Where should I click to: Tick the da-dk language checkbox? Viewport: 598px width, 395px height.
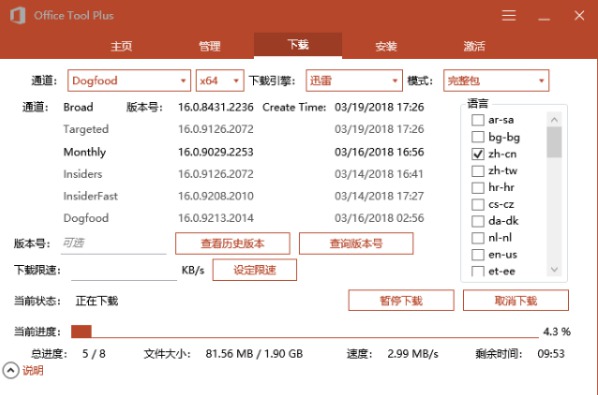(478, 221)
